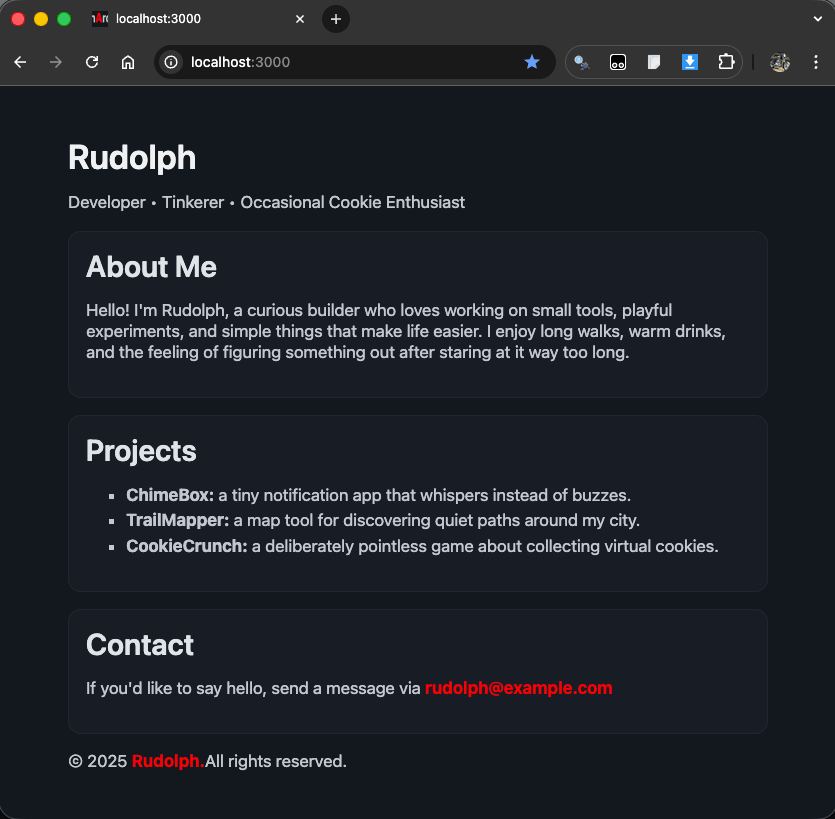Open the Extensions puzzle-piece menu
This screenshot has height=819, width=835.
tap(726, 62)
